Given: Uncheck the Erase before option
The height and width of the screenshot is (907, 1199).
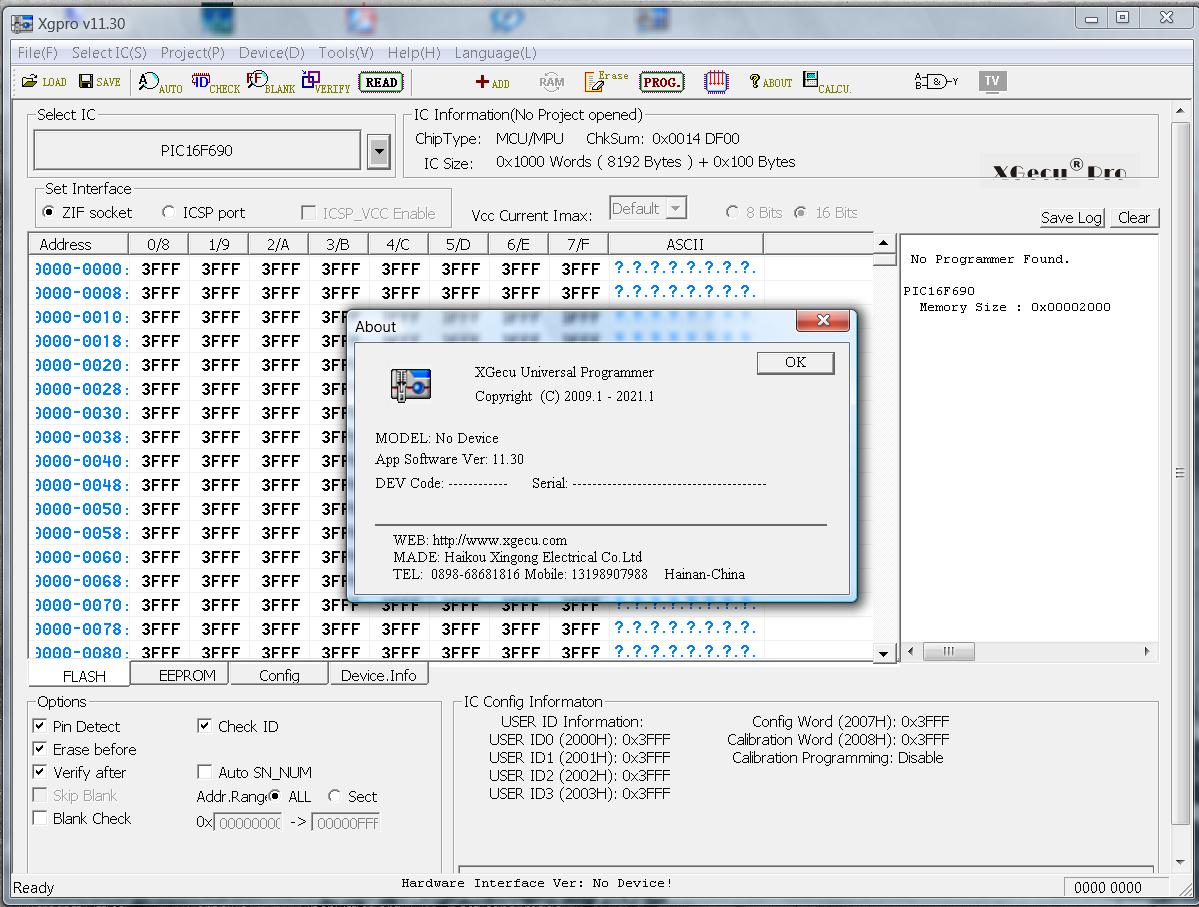Looking at the screenshot, I should tap(40, 748).
